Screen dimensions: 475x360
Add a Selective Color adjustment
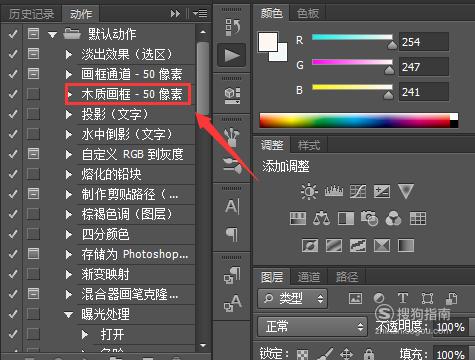[382, 246]
